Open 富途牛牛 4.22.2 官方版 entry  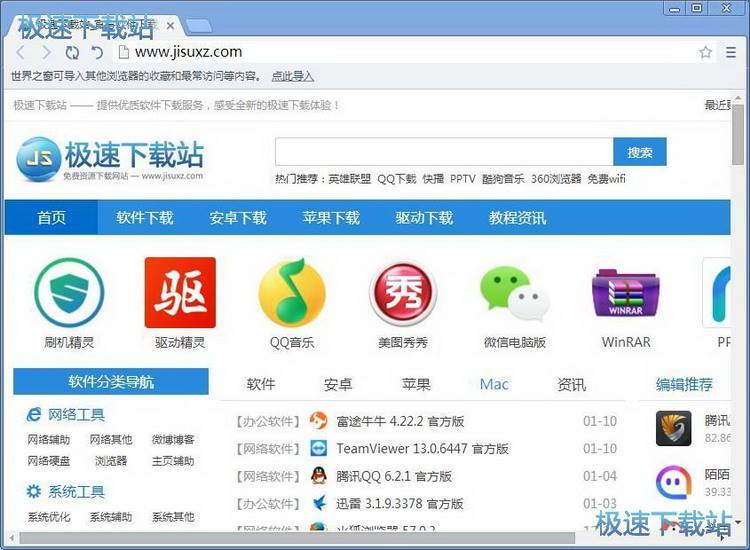[400, 421]
